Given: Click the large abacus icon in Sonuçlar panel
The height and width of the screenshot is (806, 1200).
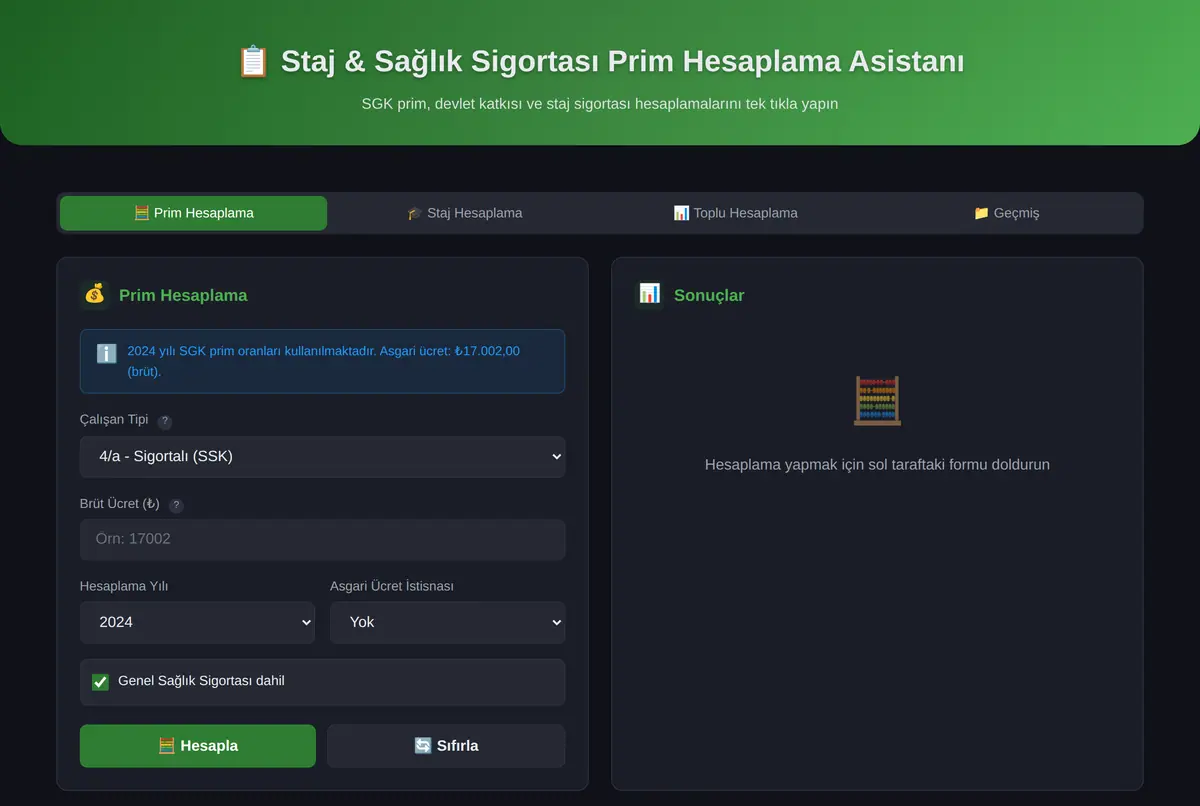Looking at the screenshot, I should coord(877,401).
